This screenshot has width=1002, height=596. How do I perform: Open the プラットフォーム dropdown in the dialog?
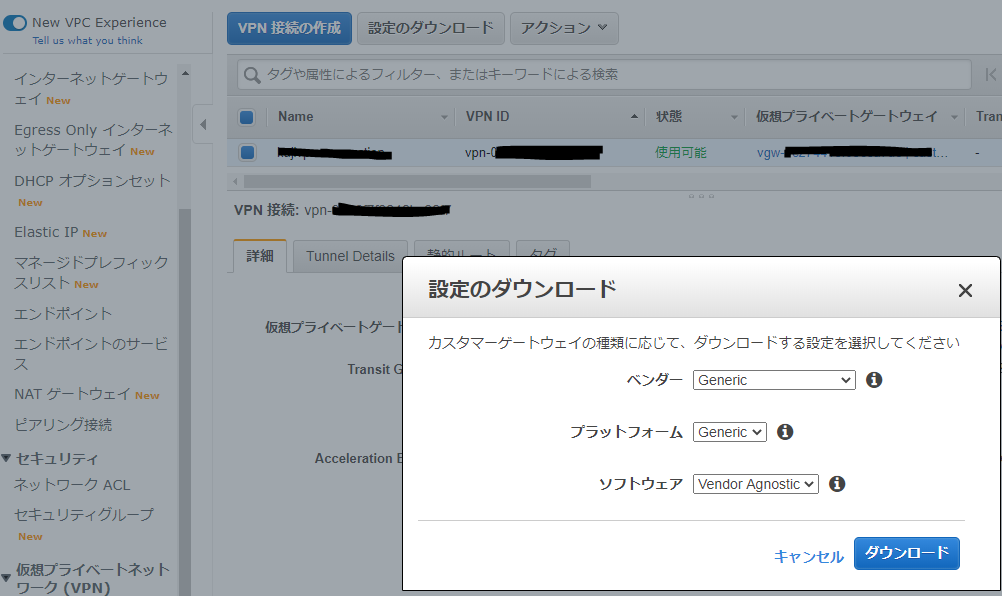click(729, 431)
